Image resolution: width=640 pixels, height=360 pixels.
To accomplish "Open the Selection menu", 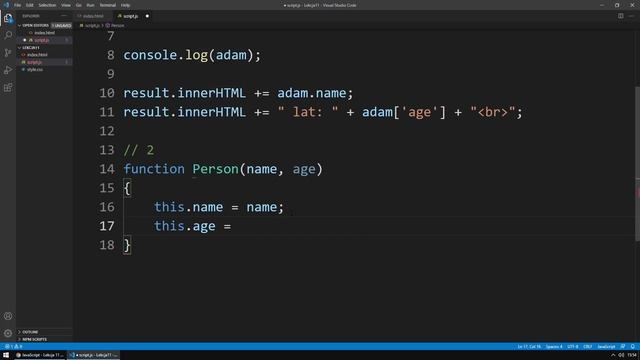I will point(47,5).
